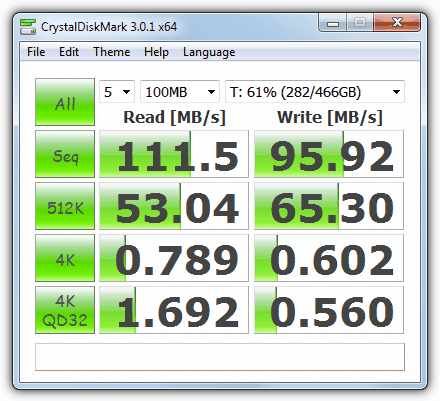Image resolution: width=440 pixels, height=401 pixels.
Task: Open the Help menu
Action: tap(156, 52)
